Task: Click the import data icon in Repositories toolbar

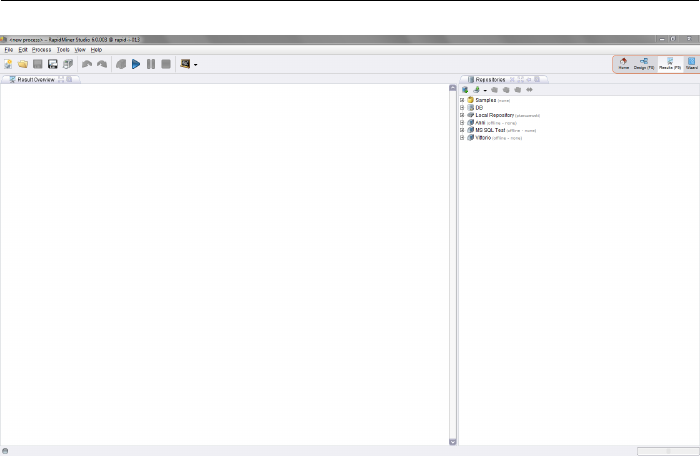Action: (476, 90)
